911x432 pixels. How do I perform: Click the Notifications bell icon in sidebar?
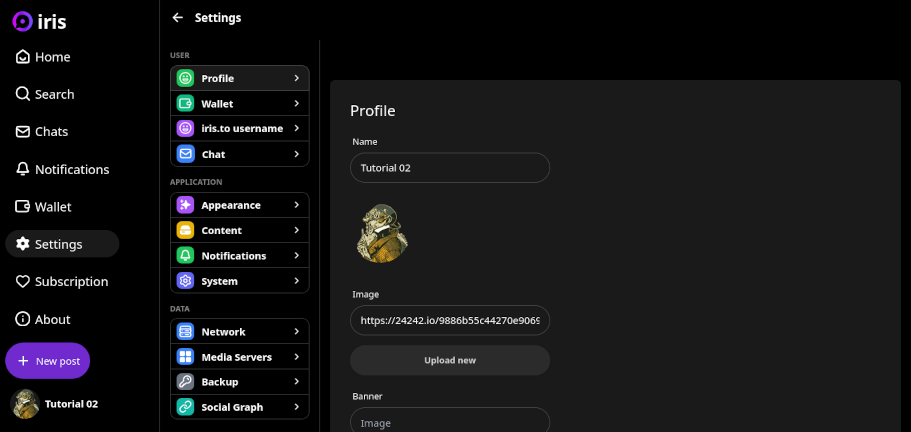tap(23, 169)
